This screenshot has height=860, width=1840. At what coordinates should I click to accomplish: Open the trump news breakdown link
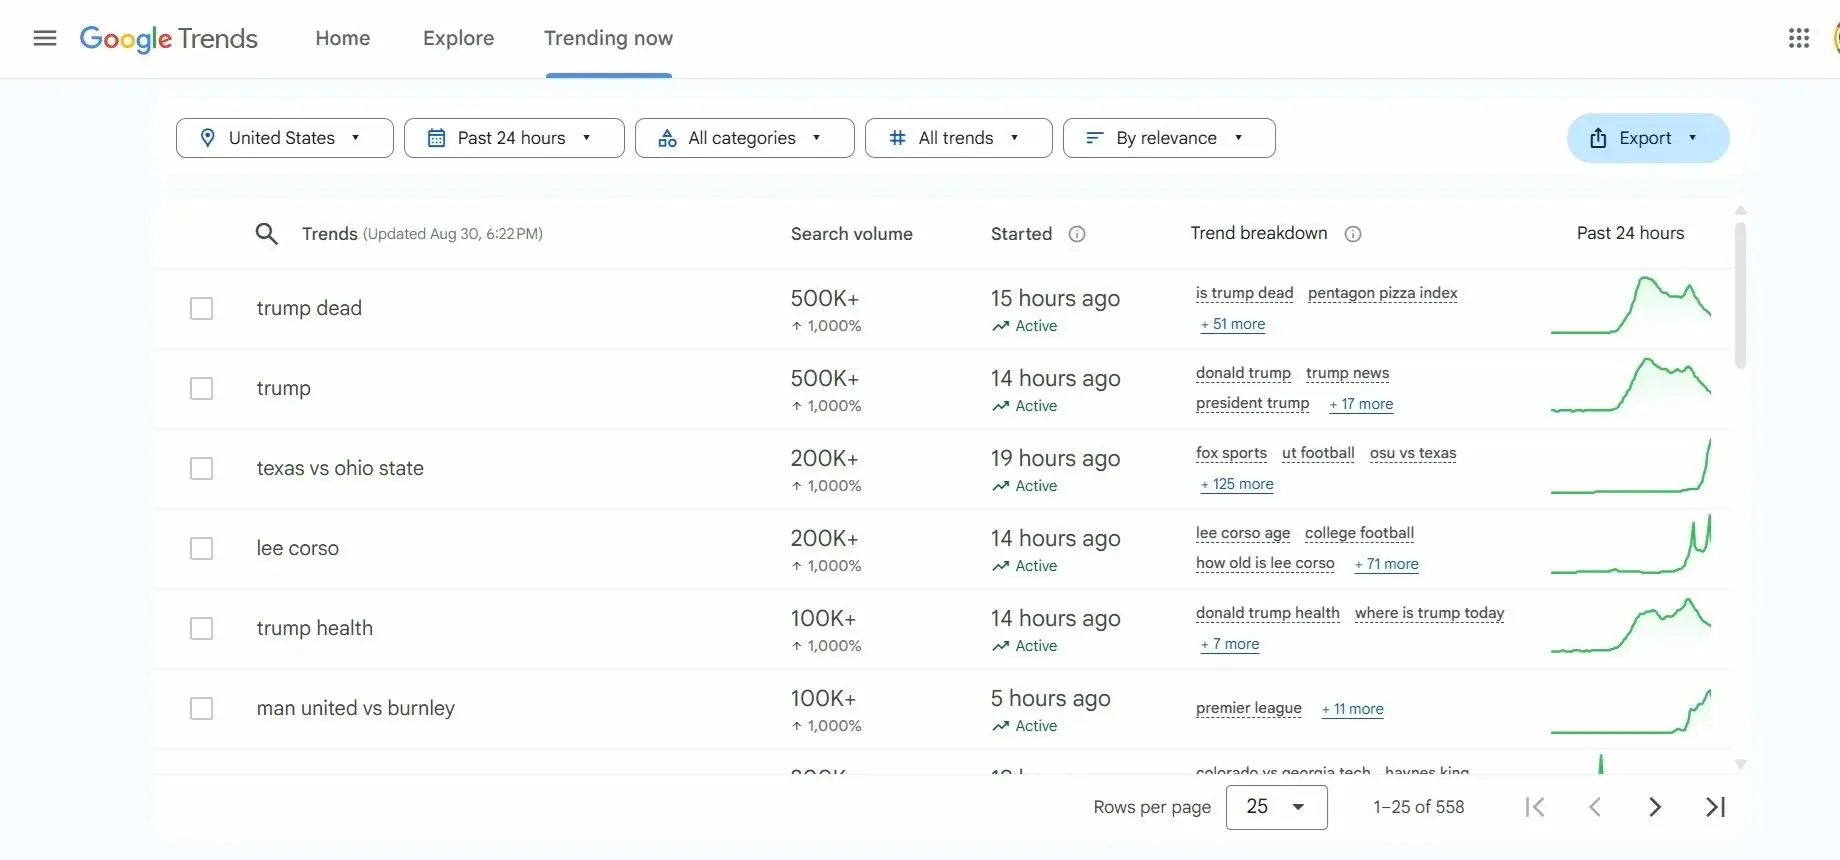(x=1348, y=373)
